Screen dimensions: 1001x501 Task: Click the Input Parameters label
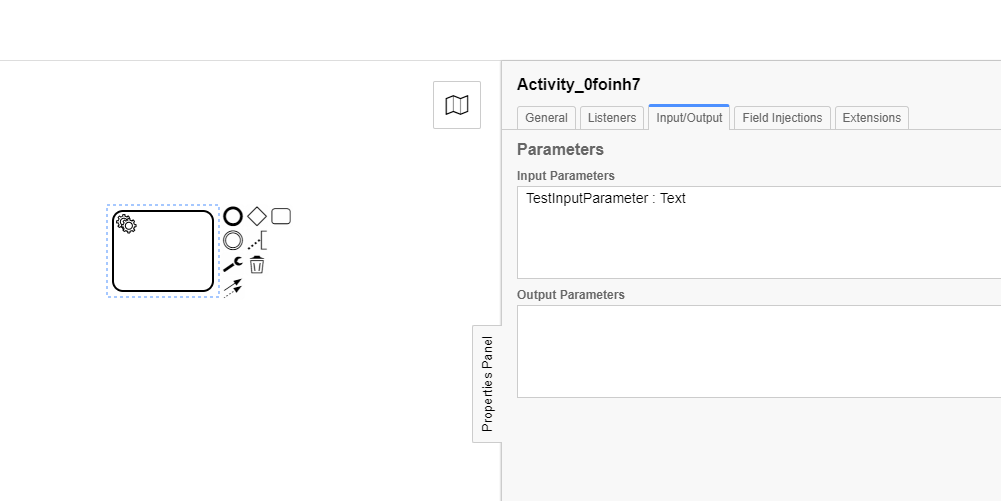566,176
